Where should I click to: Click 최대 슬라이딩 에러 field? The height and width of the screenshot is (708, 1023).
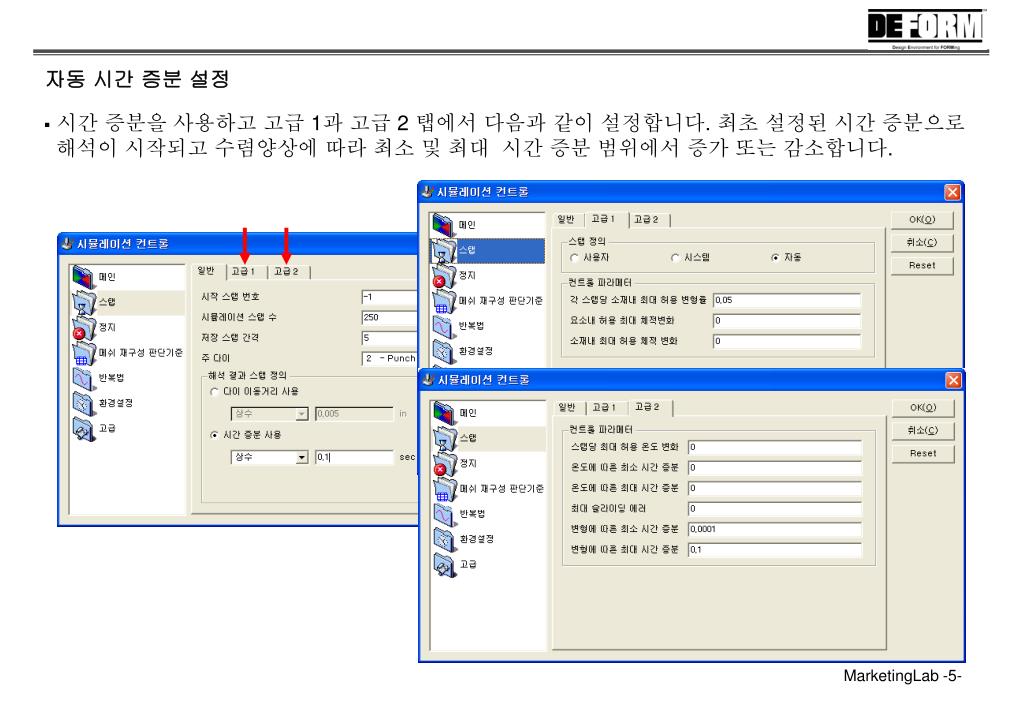(x=775, y=508)
